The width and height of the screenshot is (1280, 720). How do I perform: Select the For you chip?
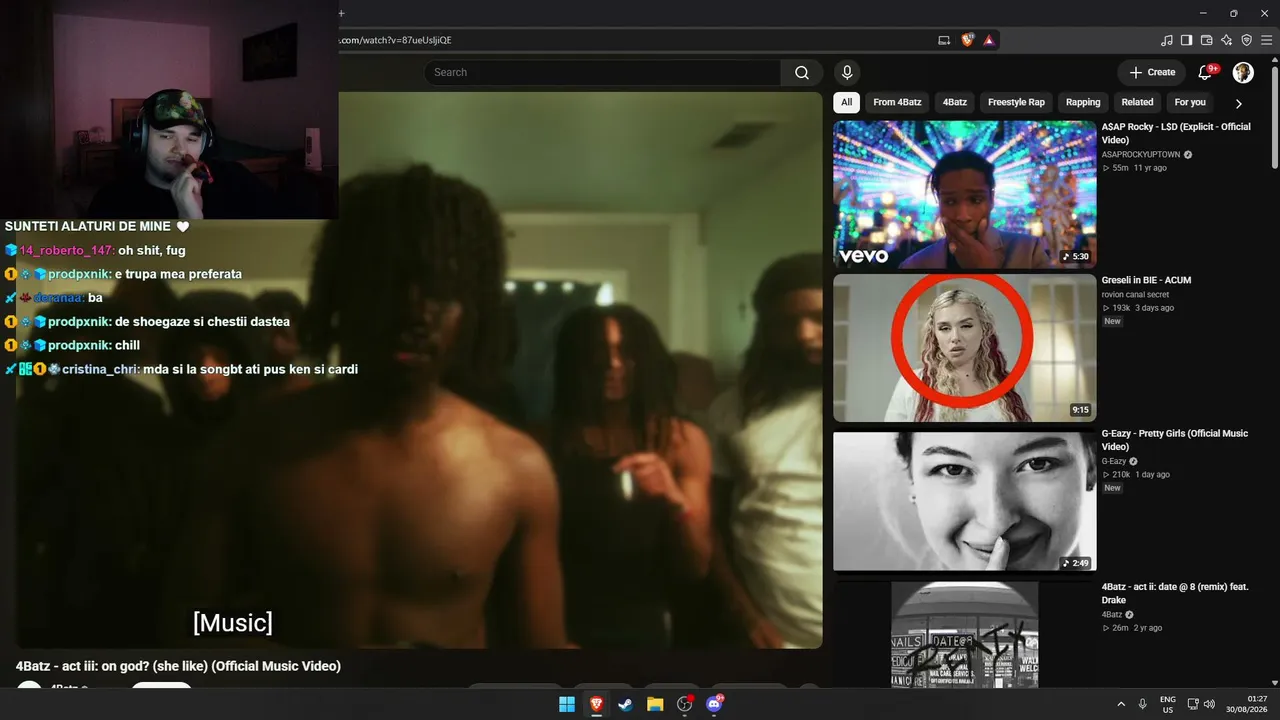1190,102
